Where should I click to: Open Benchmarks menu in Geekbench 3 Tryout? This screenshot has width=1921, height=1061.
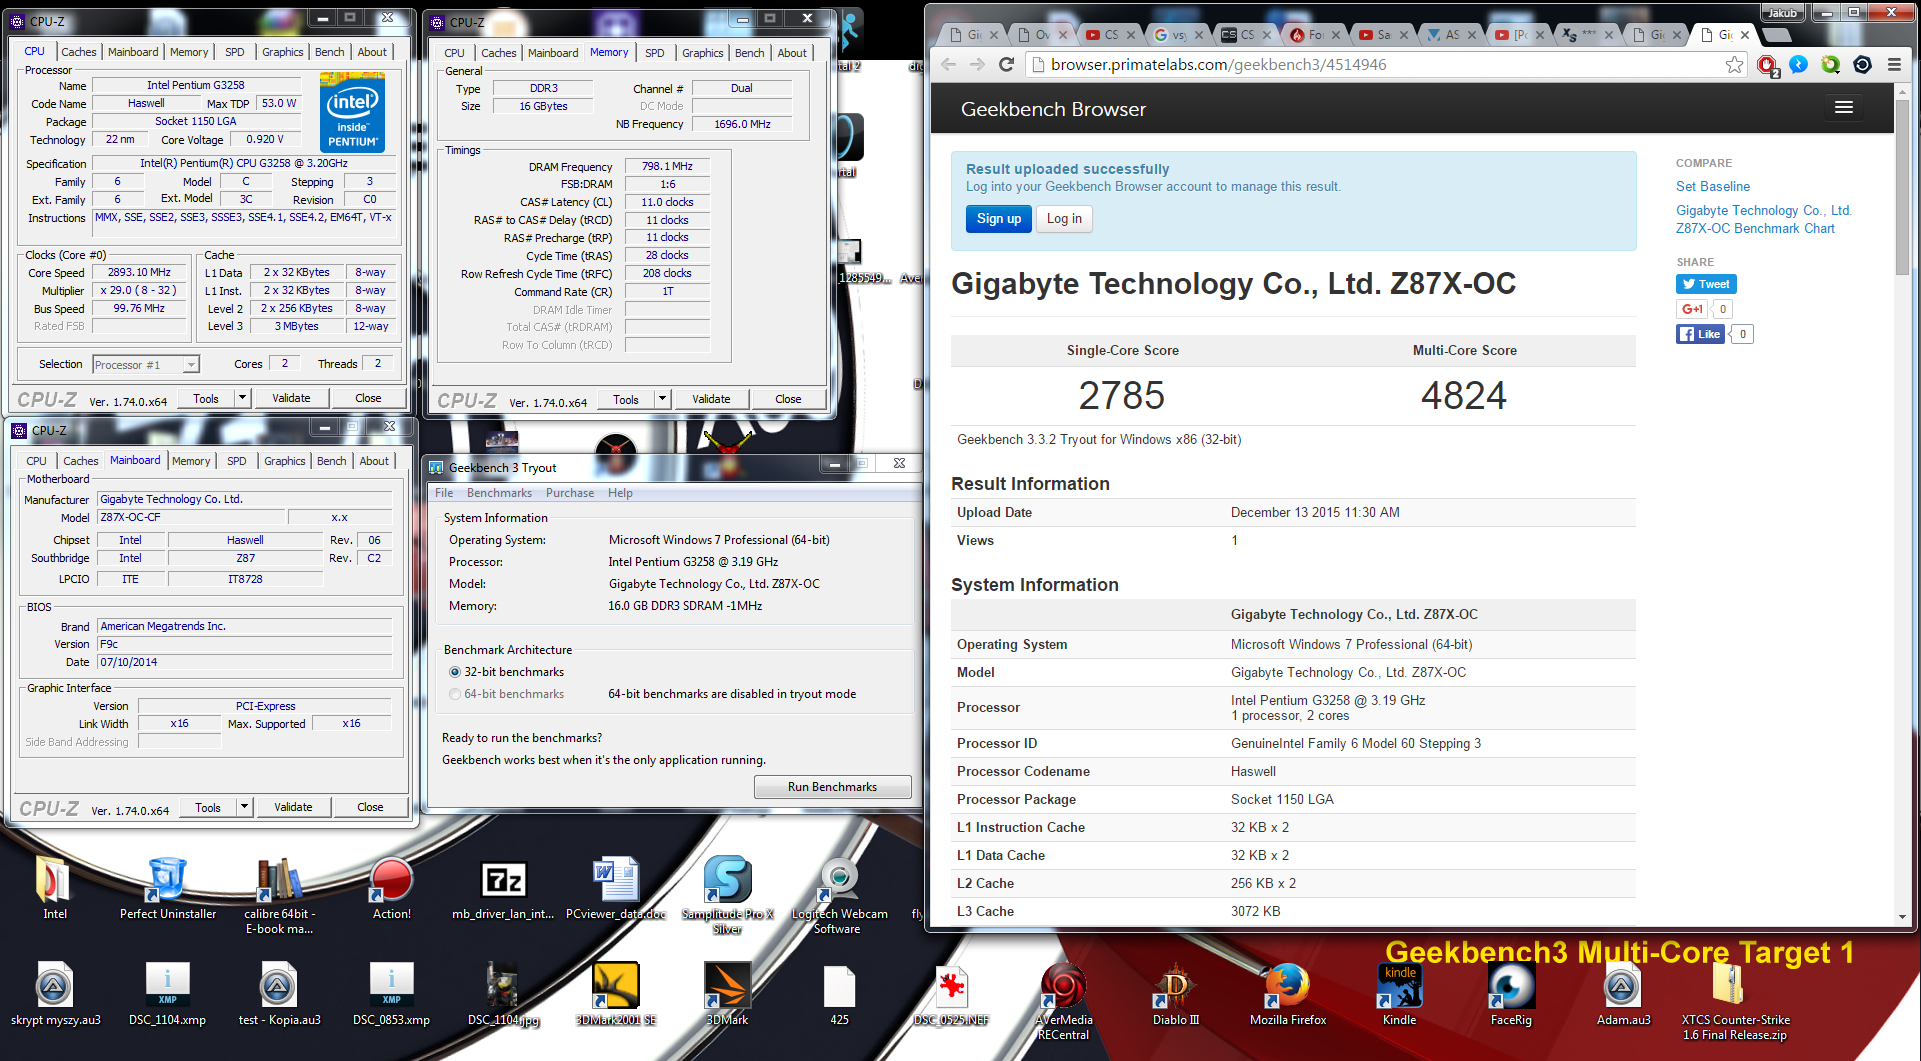coord(499,493)
